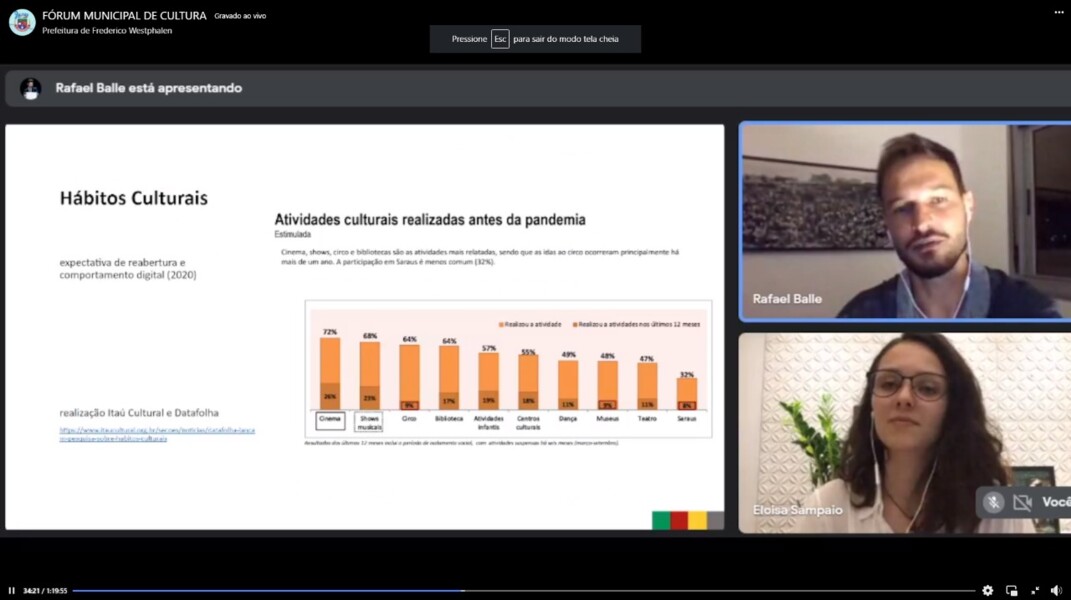Screen dimensions: 1071x600
Task: Click the Biblioteca chart label
Action: pos(449,418)
